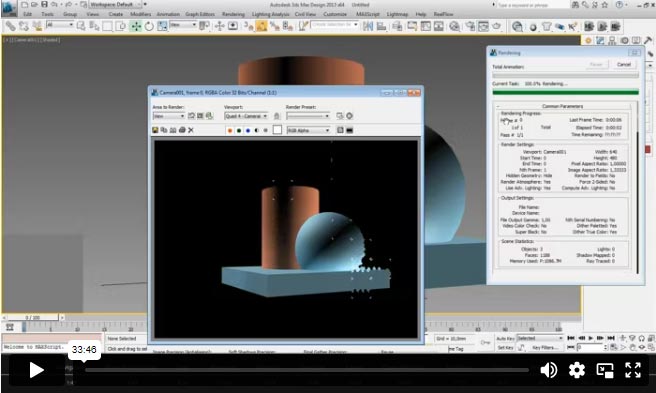This screenshot has height=393, width=656.
Task: Open the Motion command panel tab
Action: point(624,41)
